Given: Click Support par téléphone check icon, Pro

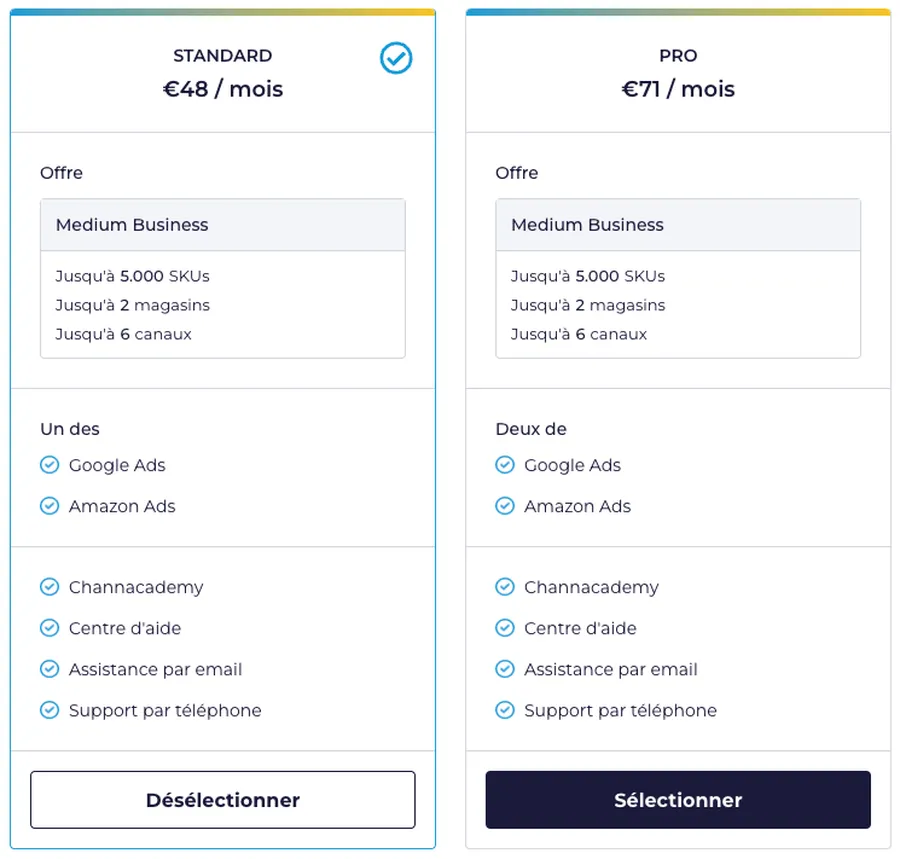Looking at the screenshot, I should [505, 710].
